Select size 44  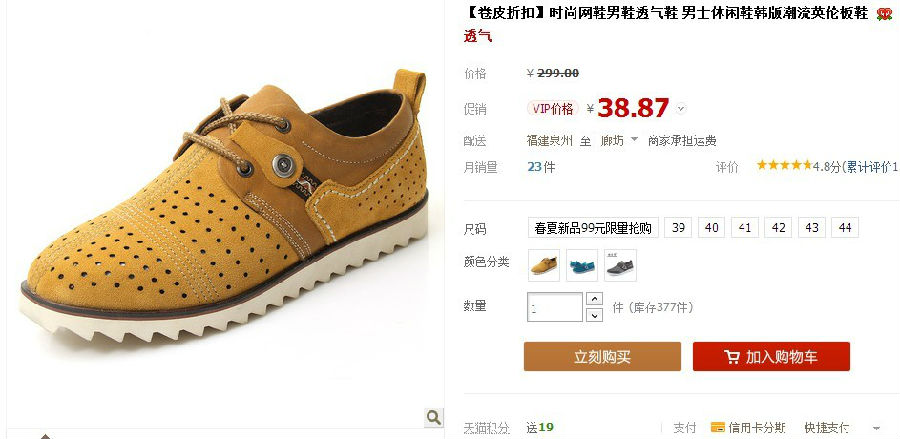(845, 228)
